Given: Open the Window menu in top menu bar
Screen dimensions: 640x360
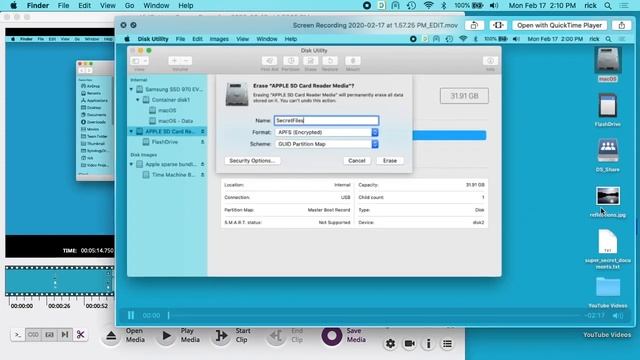Looking at the screenshot, I should 156,6.
